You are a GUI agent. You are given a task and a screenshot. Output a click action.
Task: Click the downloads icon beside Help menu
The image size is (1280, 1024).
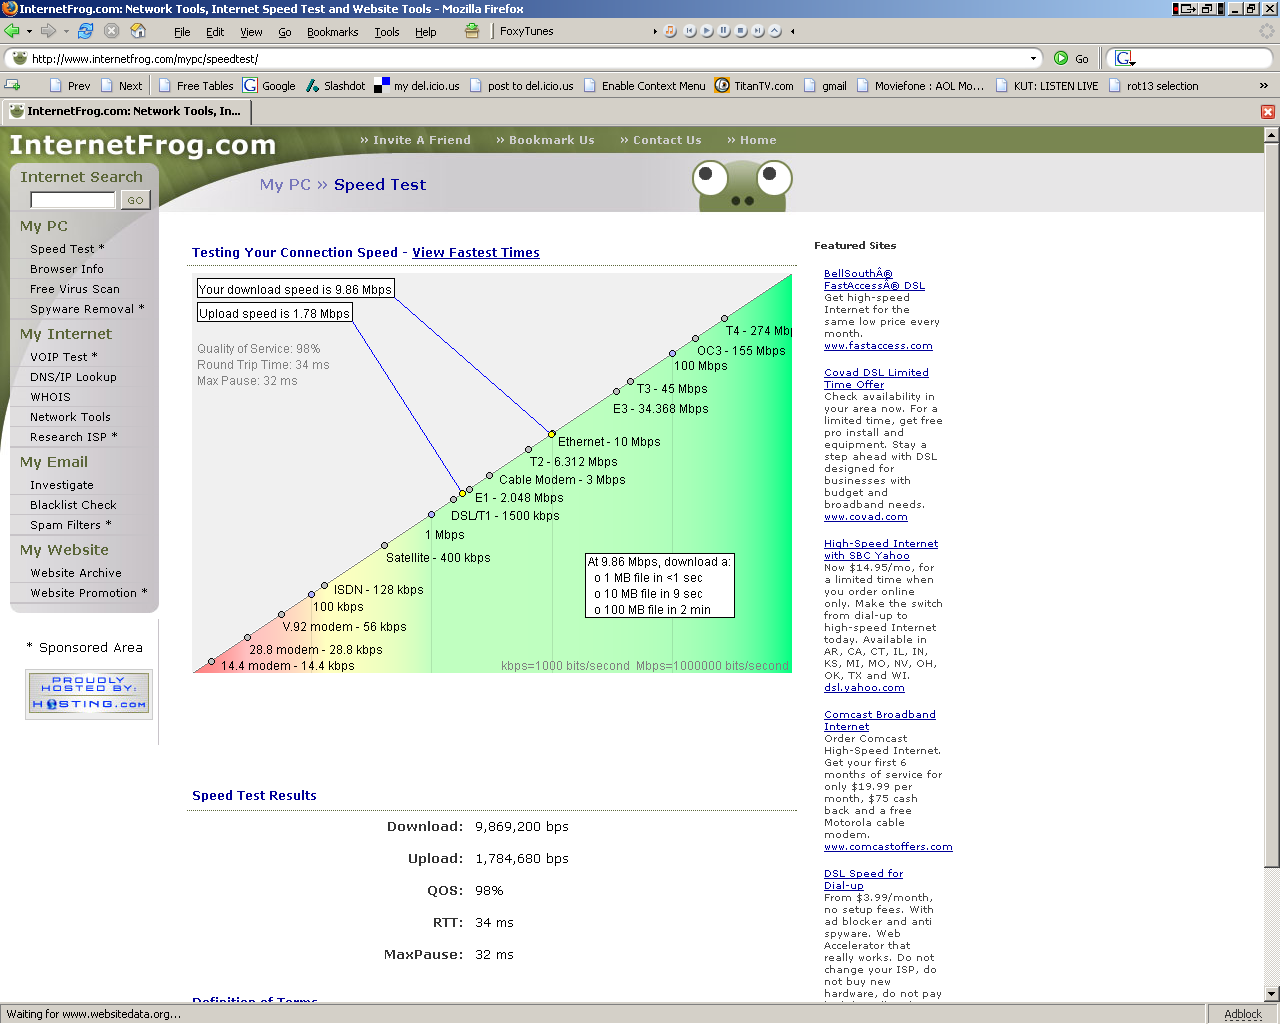point(472,31)
